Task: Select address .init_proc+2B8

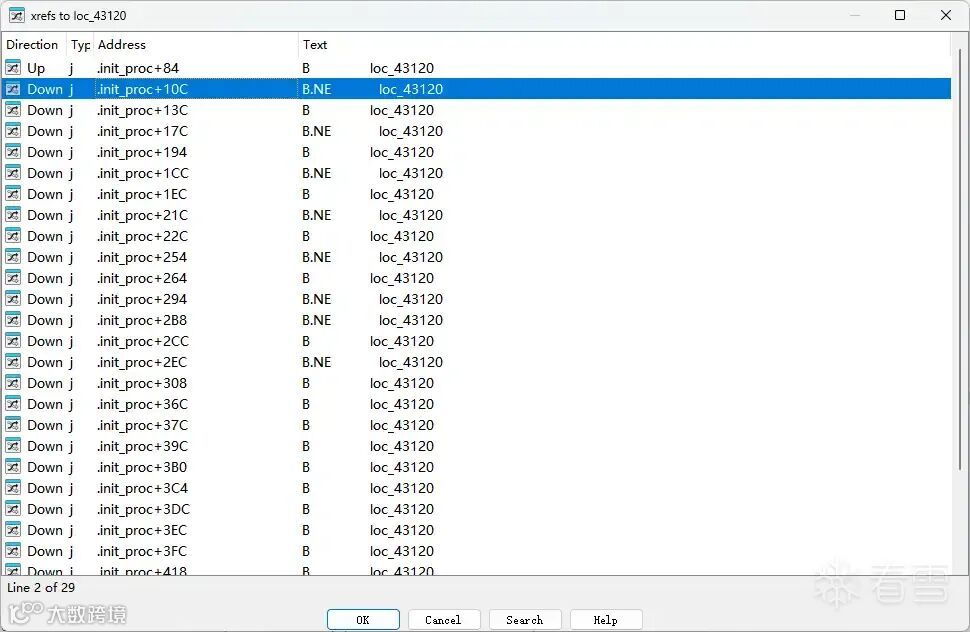Action: pos(141,320)
